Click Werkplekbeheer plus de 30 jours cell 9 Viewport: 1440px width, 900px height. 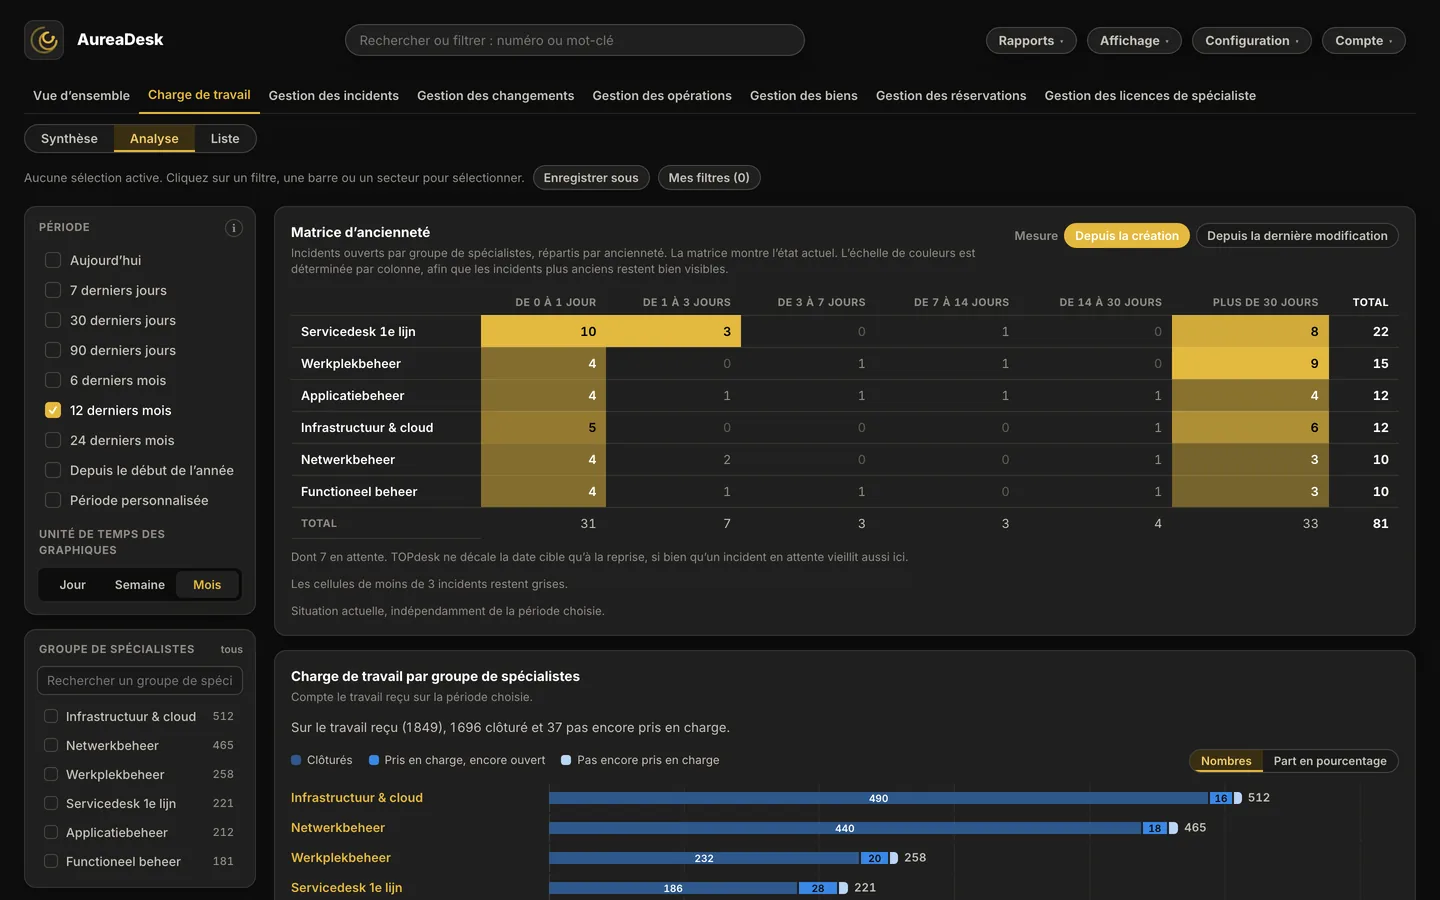pos(1251,363)
